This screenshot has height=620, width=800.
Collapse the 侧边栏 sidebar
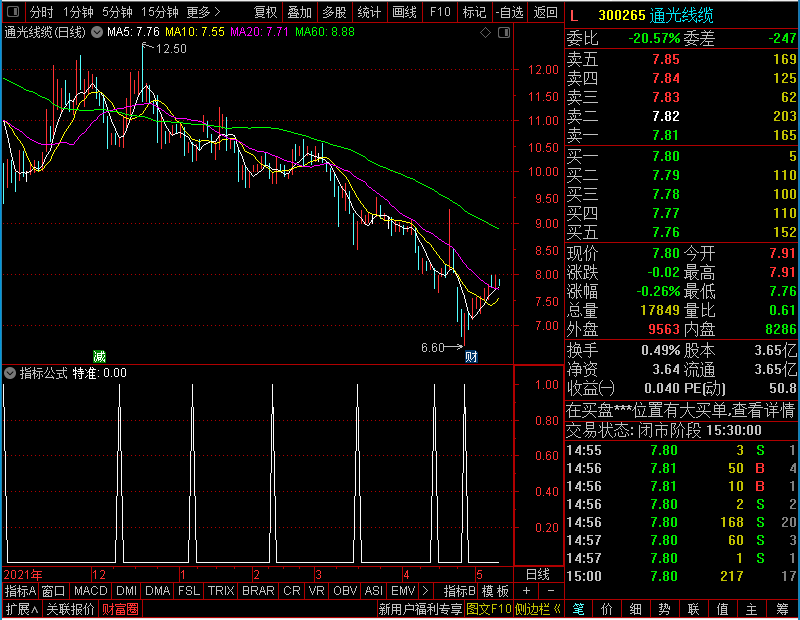(538, 609)
